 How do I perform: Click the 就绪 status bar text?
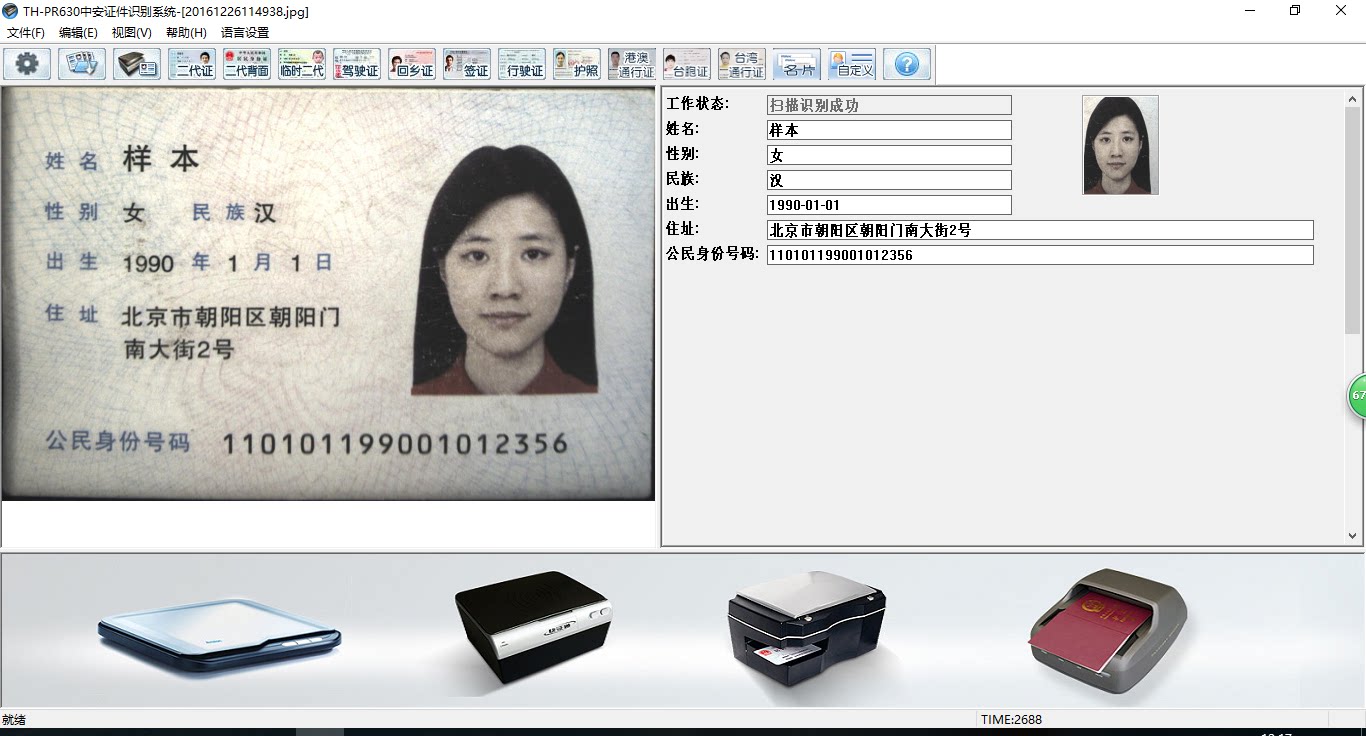(x=14, y=720)
